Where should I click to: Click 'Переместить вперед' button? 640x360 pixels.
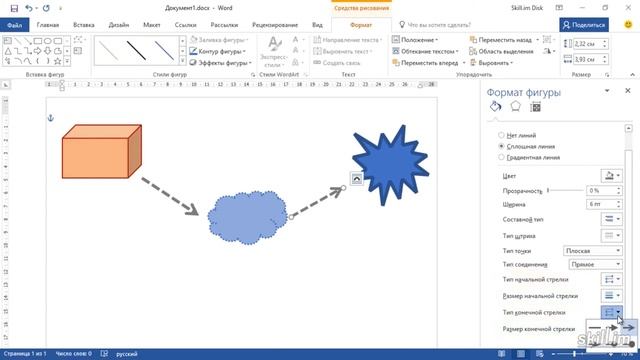[424, 63]
